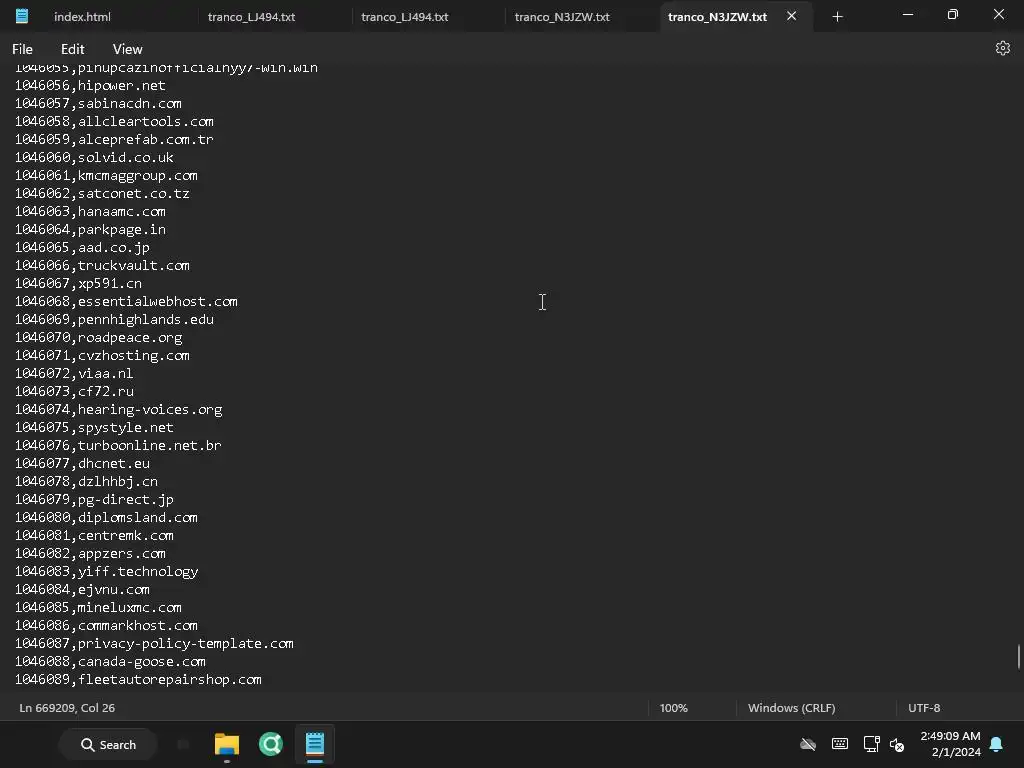This screenshot has width=1024, height=768.
Task: Open notifications bell icon
Action: click(996, 744)
